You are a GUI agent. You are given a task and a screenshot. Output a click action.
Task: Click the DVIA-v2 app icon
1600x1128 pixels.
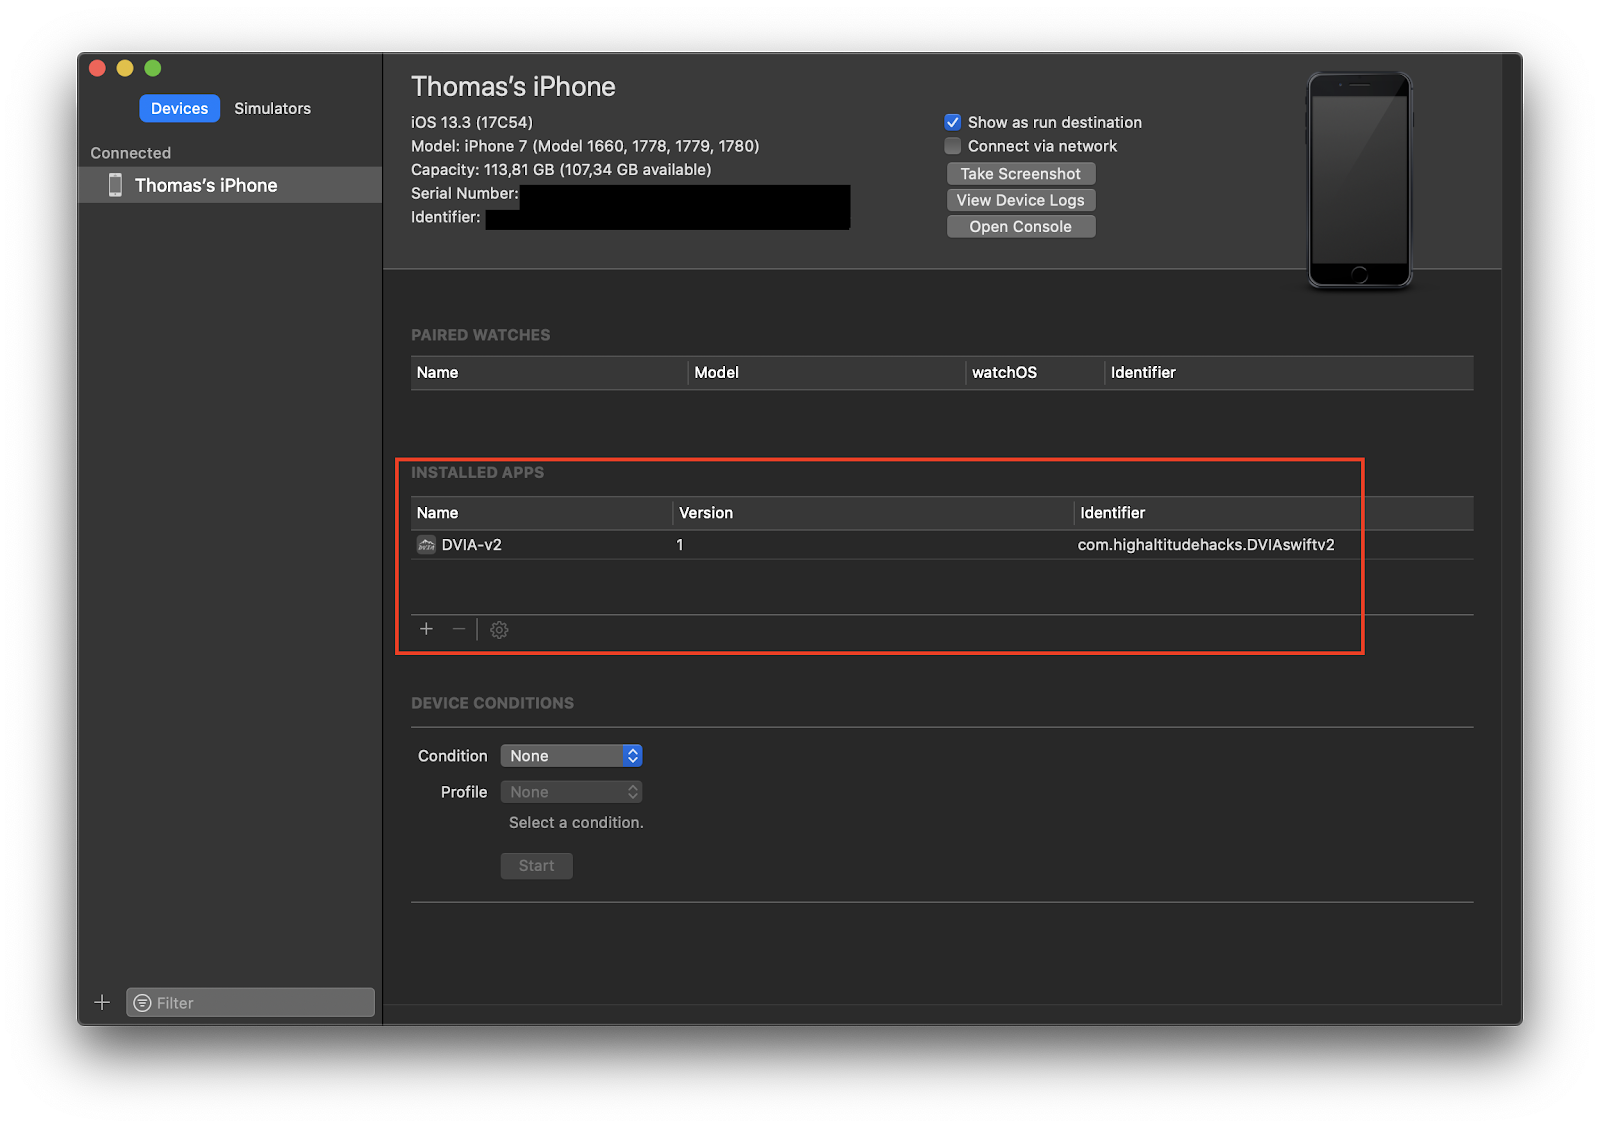coord(426,544)
